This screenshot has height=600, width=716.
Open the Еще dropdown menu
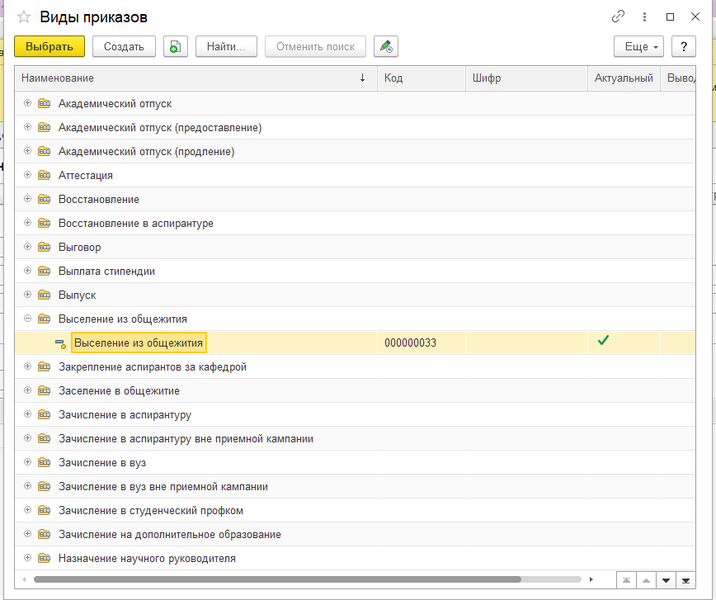[638, 47]
